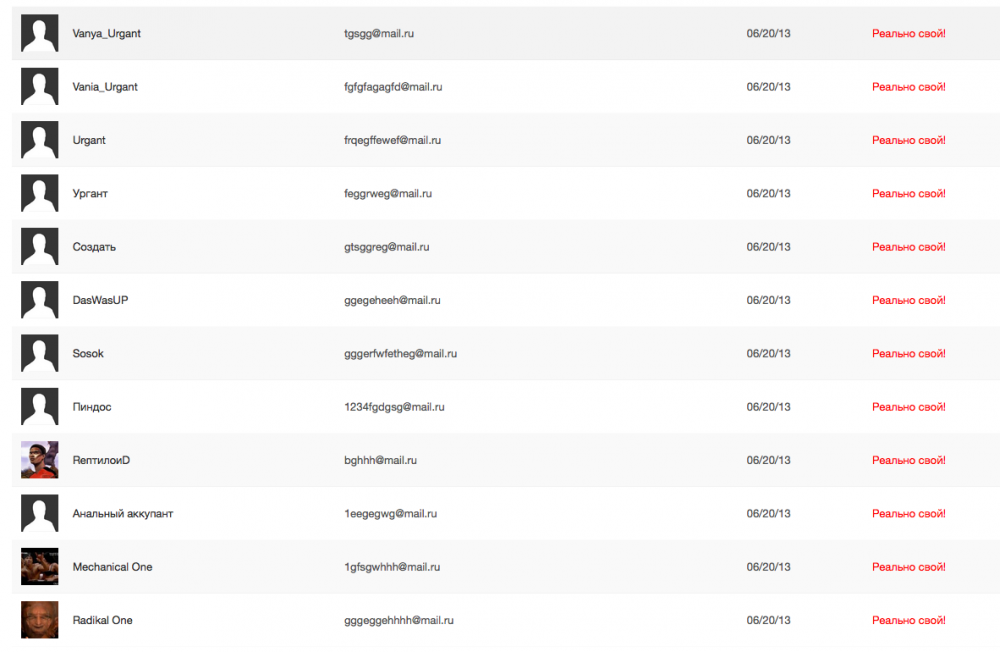The image size is (1000, 652).
Task: Open the default avatar next to Sosok
Action: (40, 353)
